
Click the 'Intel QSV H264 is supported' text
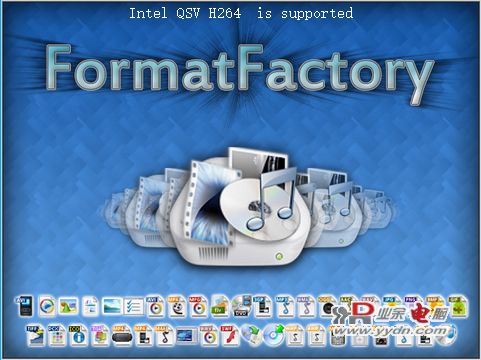[x=241, y=14]
